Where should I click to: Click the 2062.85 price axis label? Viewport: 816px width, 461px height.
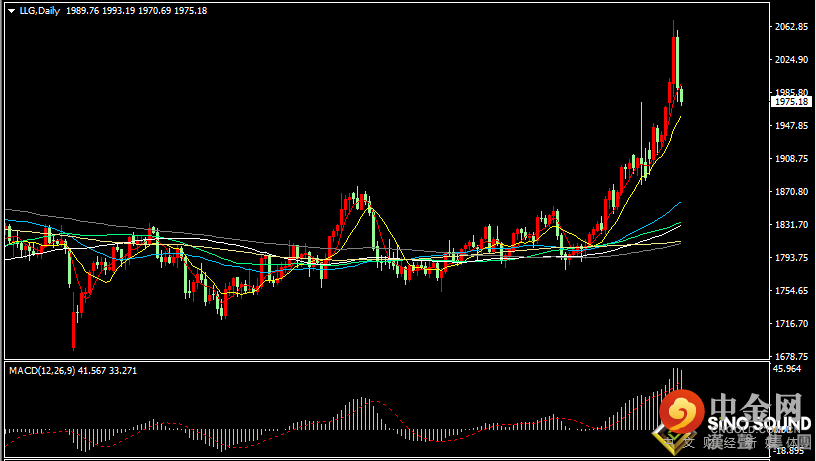(791, 27)
